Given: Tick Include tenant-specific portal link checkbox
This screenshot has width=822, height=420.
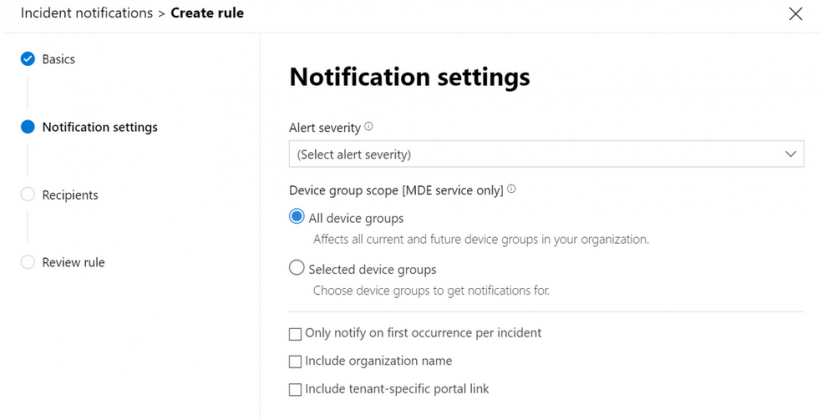Looking at the screenshot, I should click(295, 389).
